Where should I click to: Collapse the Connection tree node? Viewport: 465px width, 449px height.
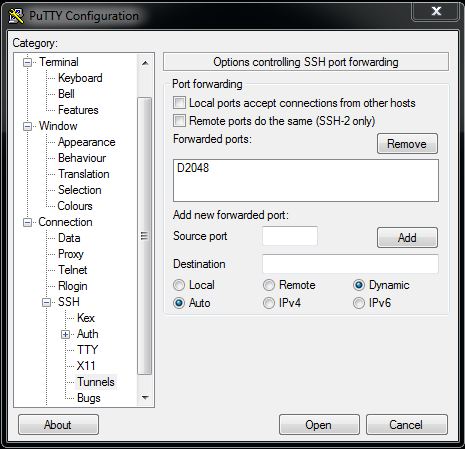[28, 222]
